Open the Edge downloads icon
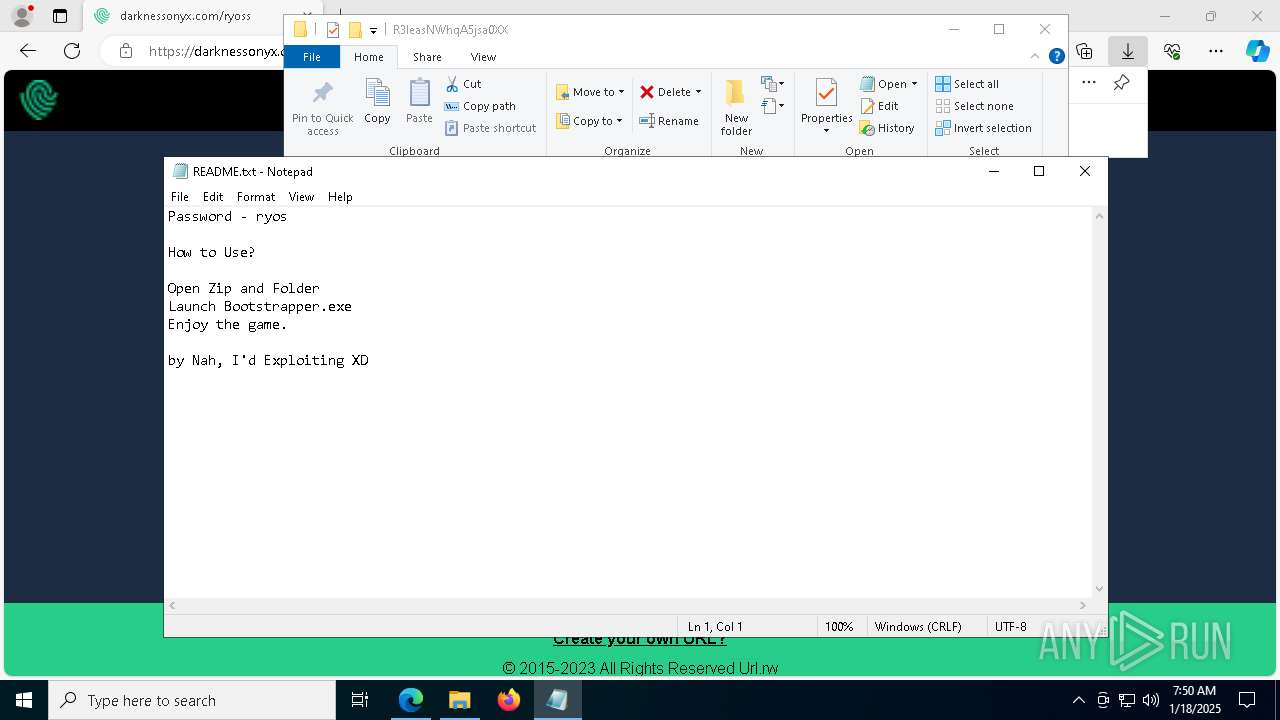Screen dimensions: 1280x720 1127,51
